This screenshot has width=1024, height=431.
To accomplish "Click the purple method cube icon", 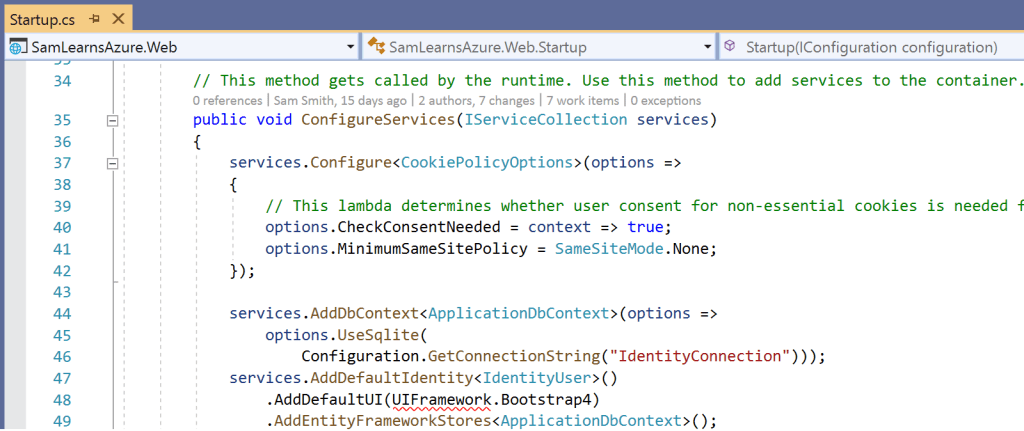I will 731,47.
